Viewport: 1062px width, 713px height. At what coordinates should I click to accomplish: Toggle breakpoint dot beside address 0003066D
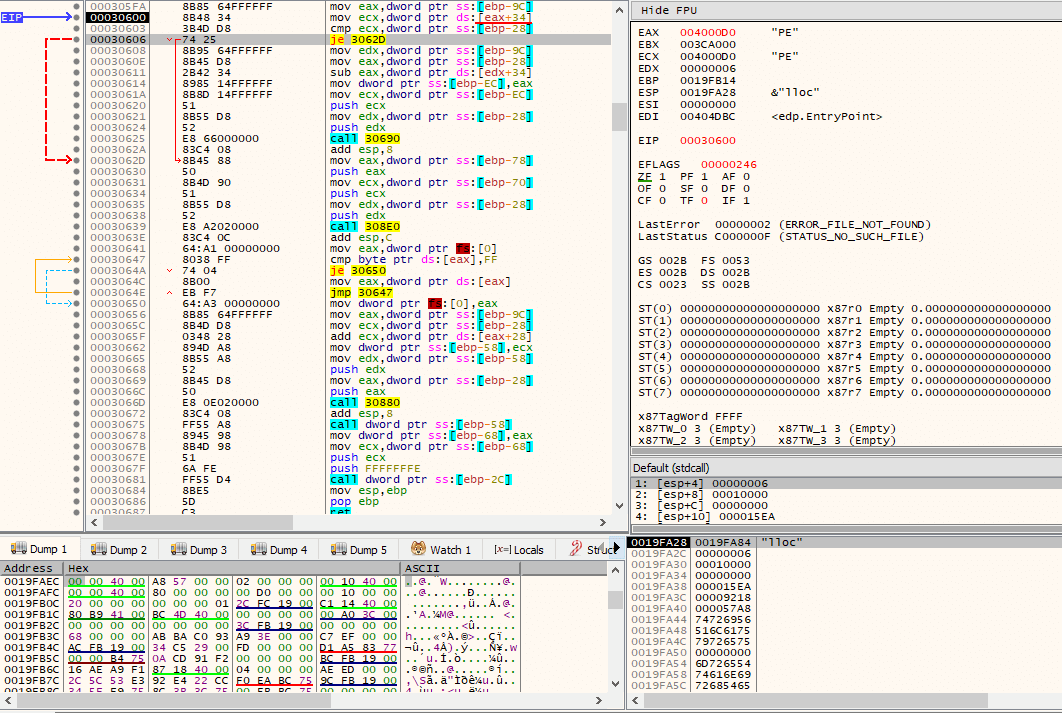pos(77,402)
